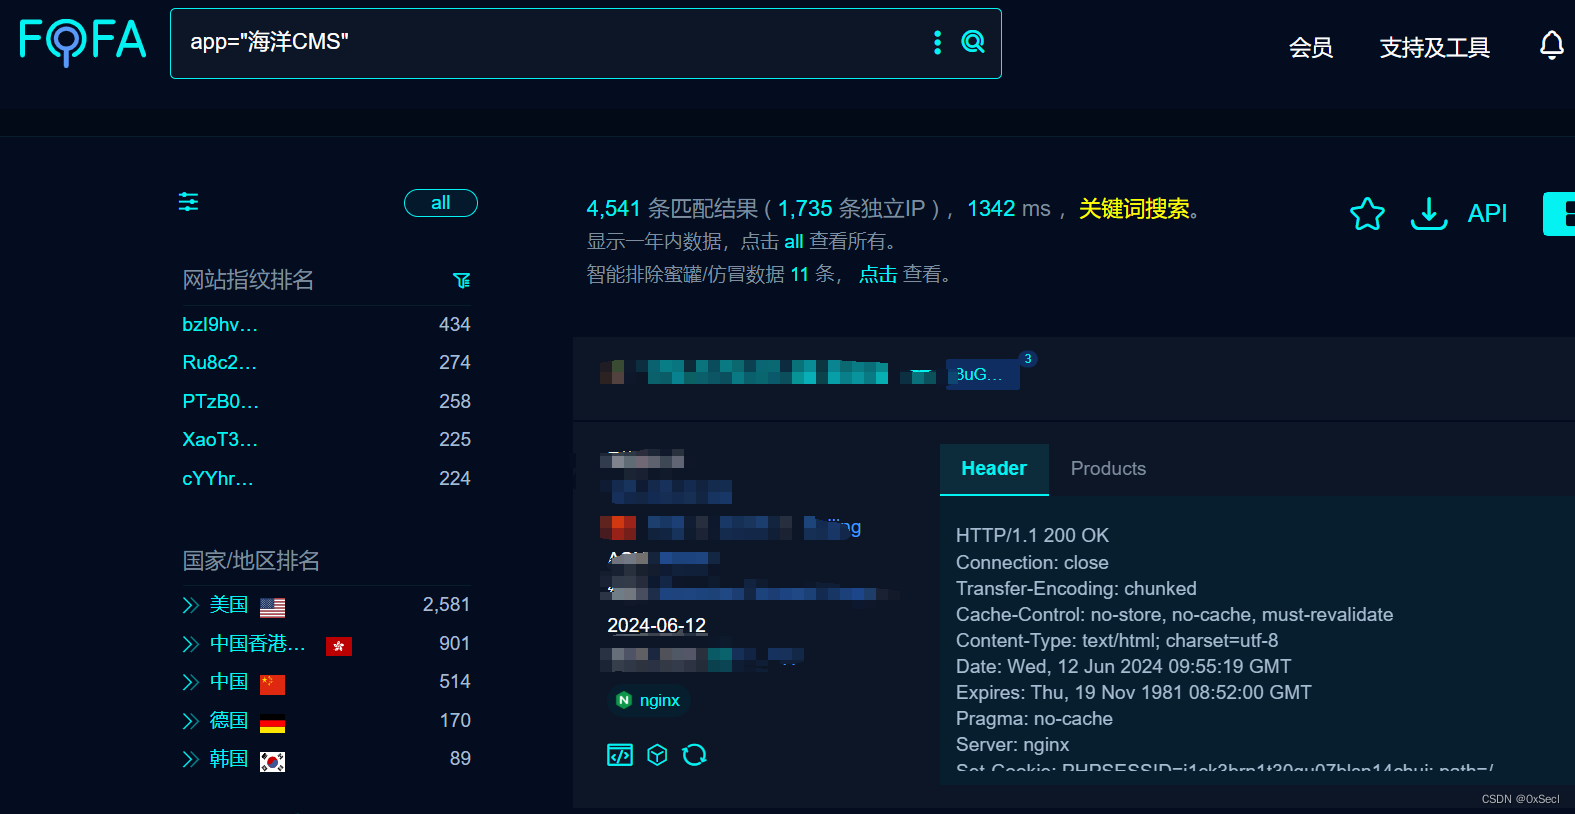The image size is (1575, 814).
Task: Switch to the Header tab
Action: point(994,469)
